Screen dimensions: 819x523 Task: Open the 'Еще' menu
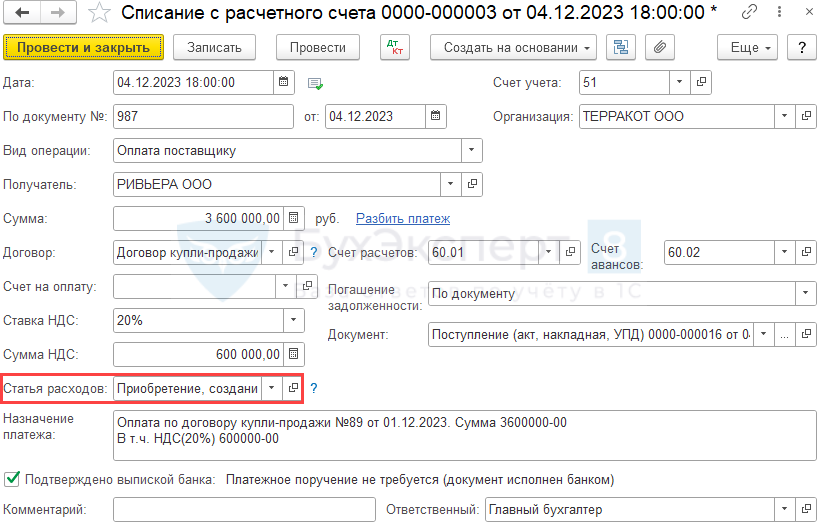click(750, 47)
